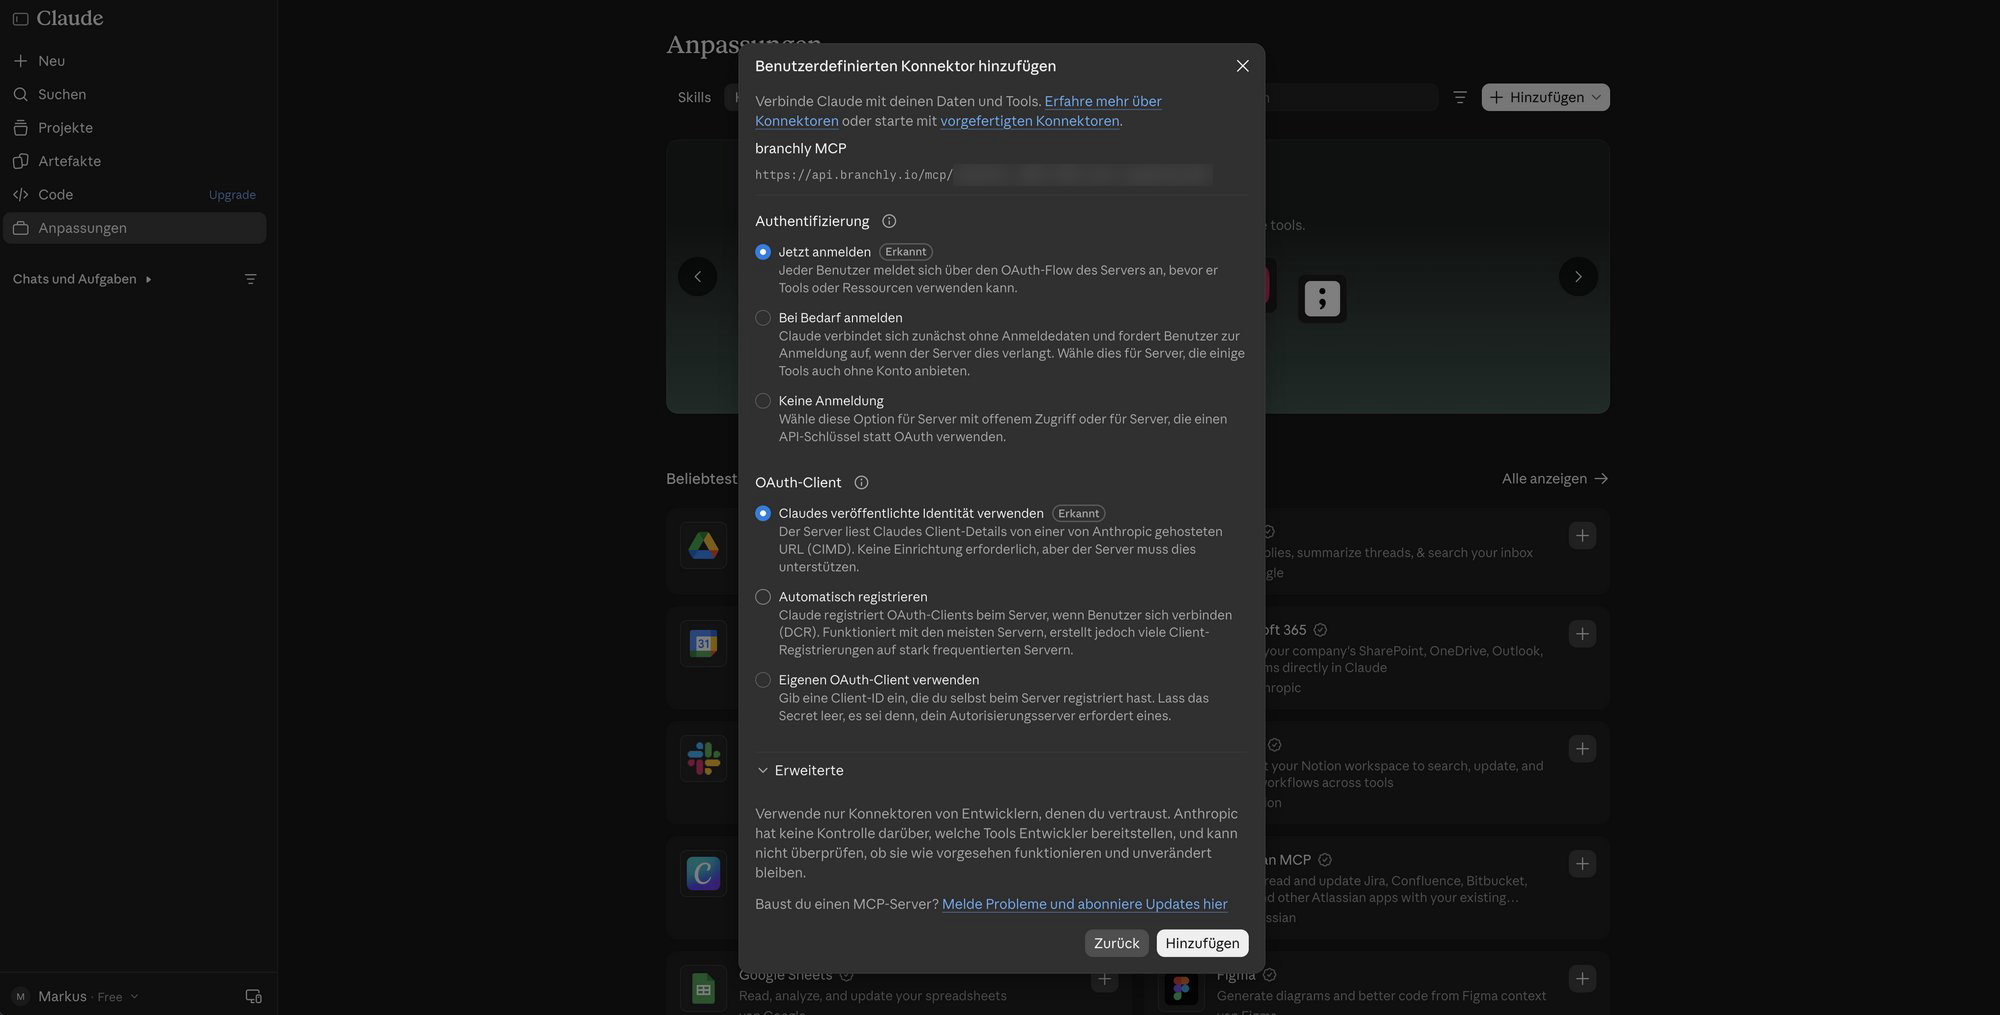Click the Zurück button
2000x1015 pixels.
click(1116, 943)
